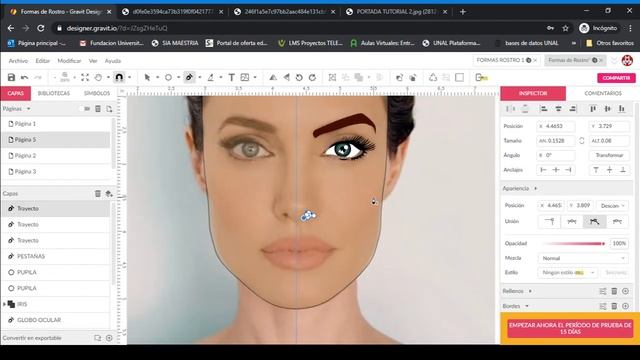Click the Opacidad 100% field
Screen dimensions: 640x360
pyautogui.click(x=619, y=244)
